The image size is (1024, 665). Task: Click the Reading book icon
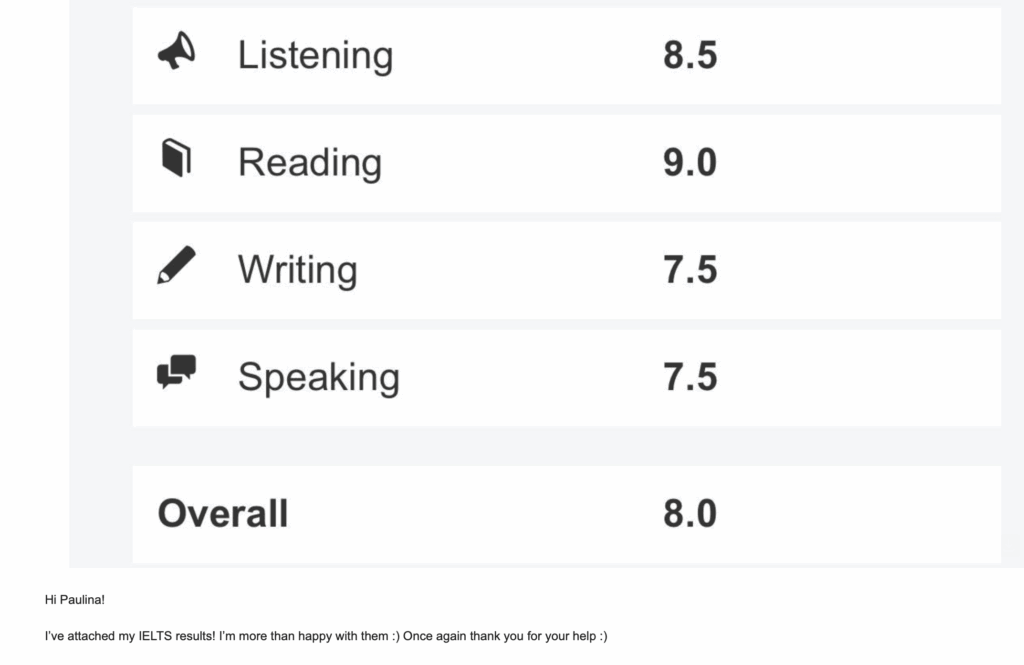176,158
